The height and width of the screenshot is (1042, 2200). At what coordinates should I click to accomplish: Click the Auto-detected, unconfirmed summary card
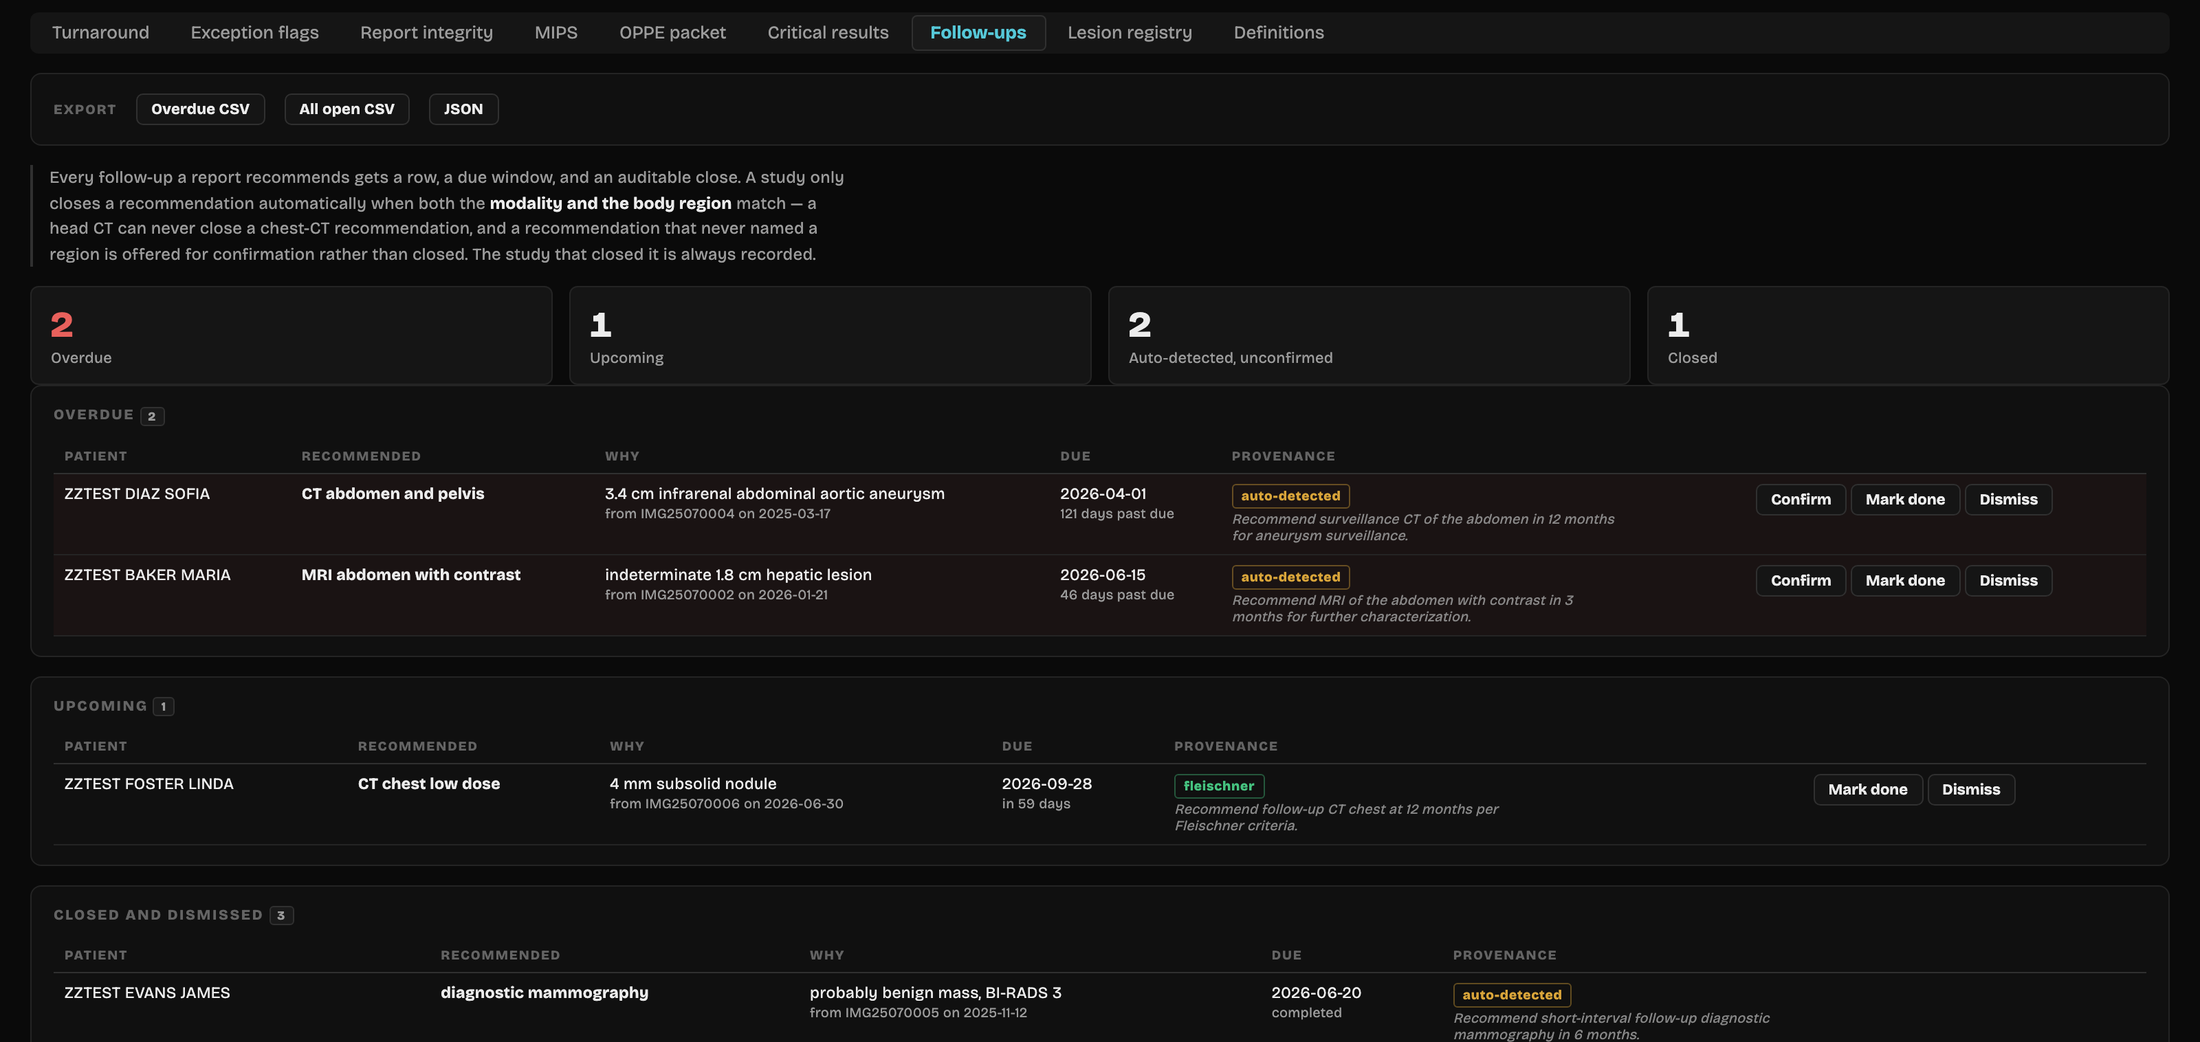[1369, 335]
